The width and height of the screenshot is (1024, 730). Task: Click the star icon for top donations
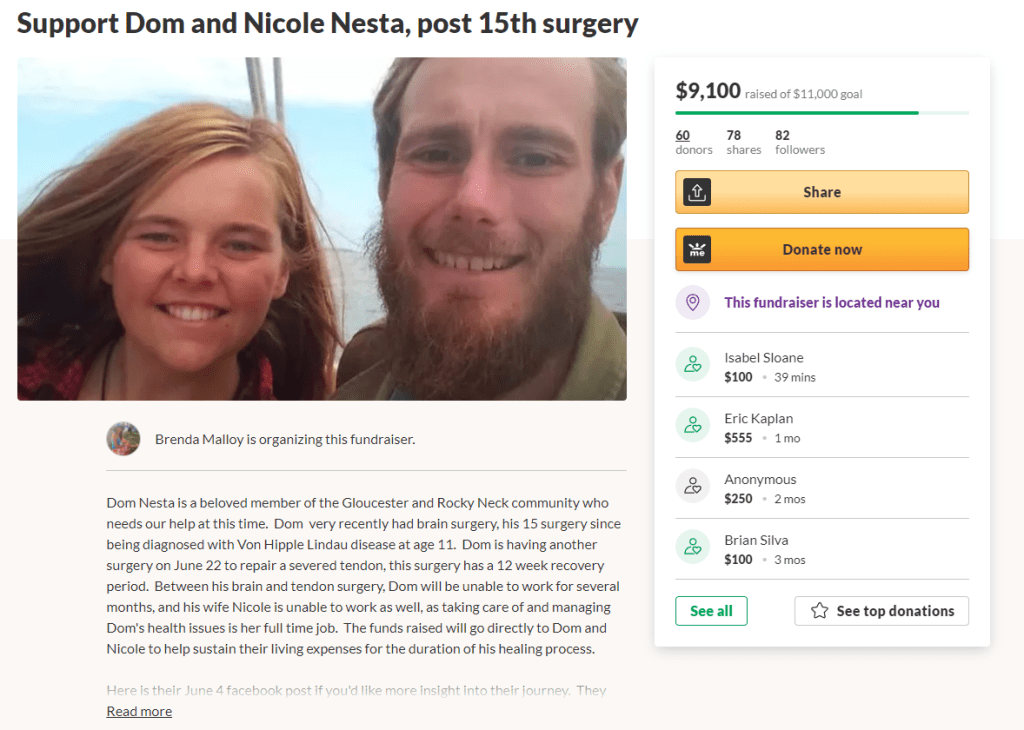click(x=820, y=611)
